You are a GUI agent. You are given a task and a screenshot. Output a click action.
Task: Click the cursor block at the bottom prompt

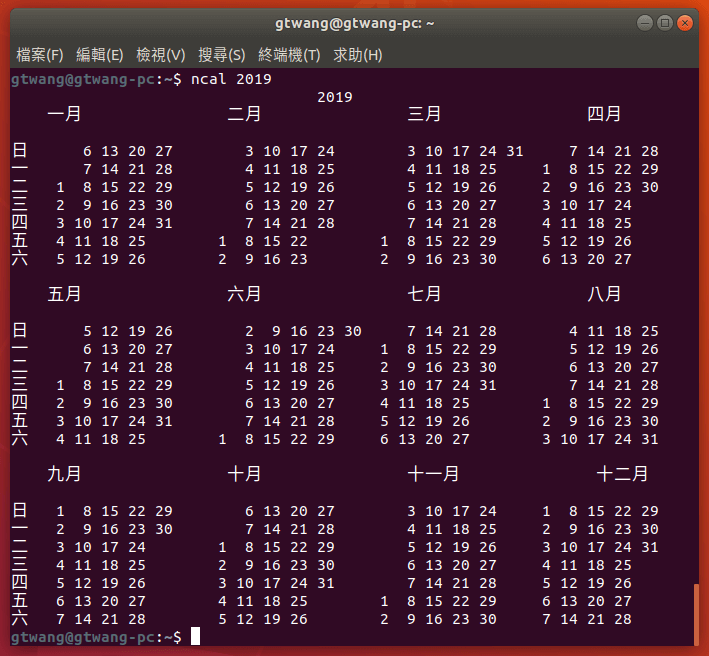point(196,637)
